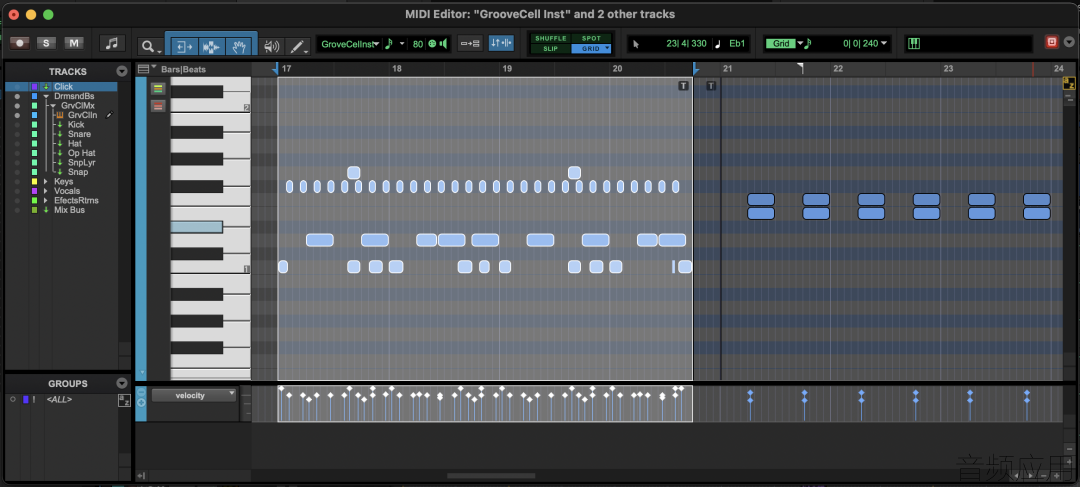Select the Kick track
This screenshot has width=1080, height=487.
76,125
